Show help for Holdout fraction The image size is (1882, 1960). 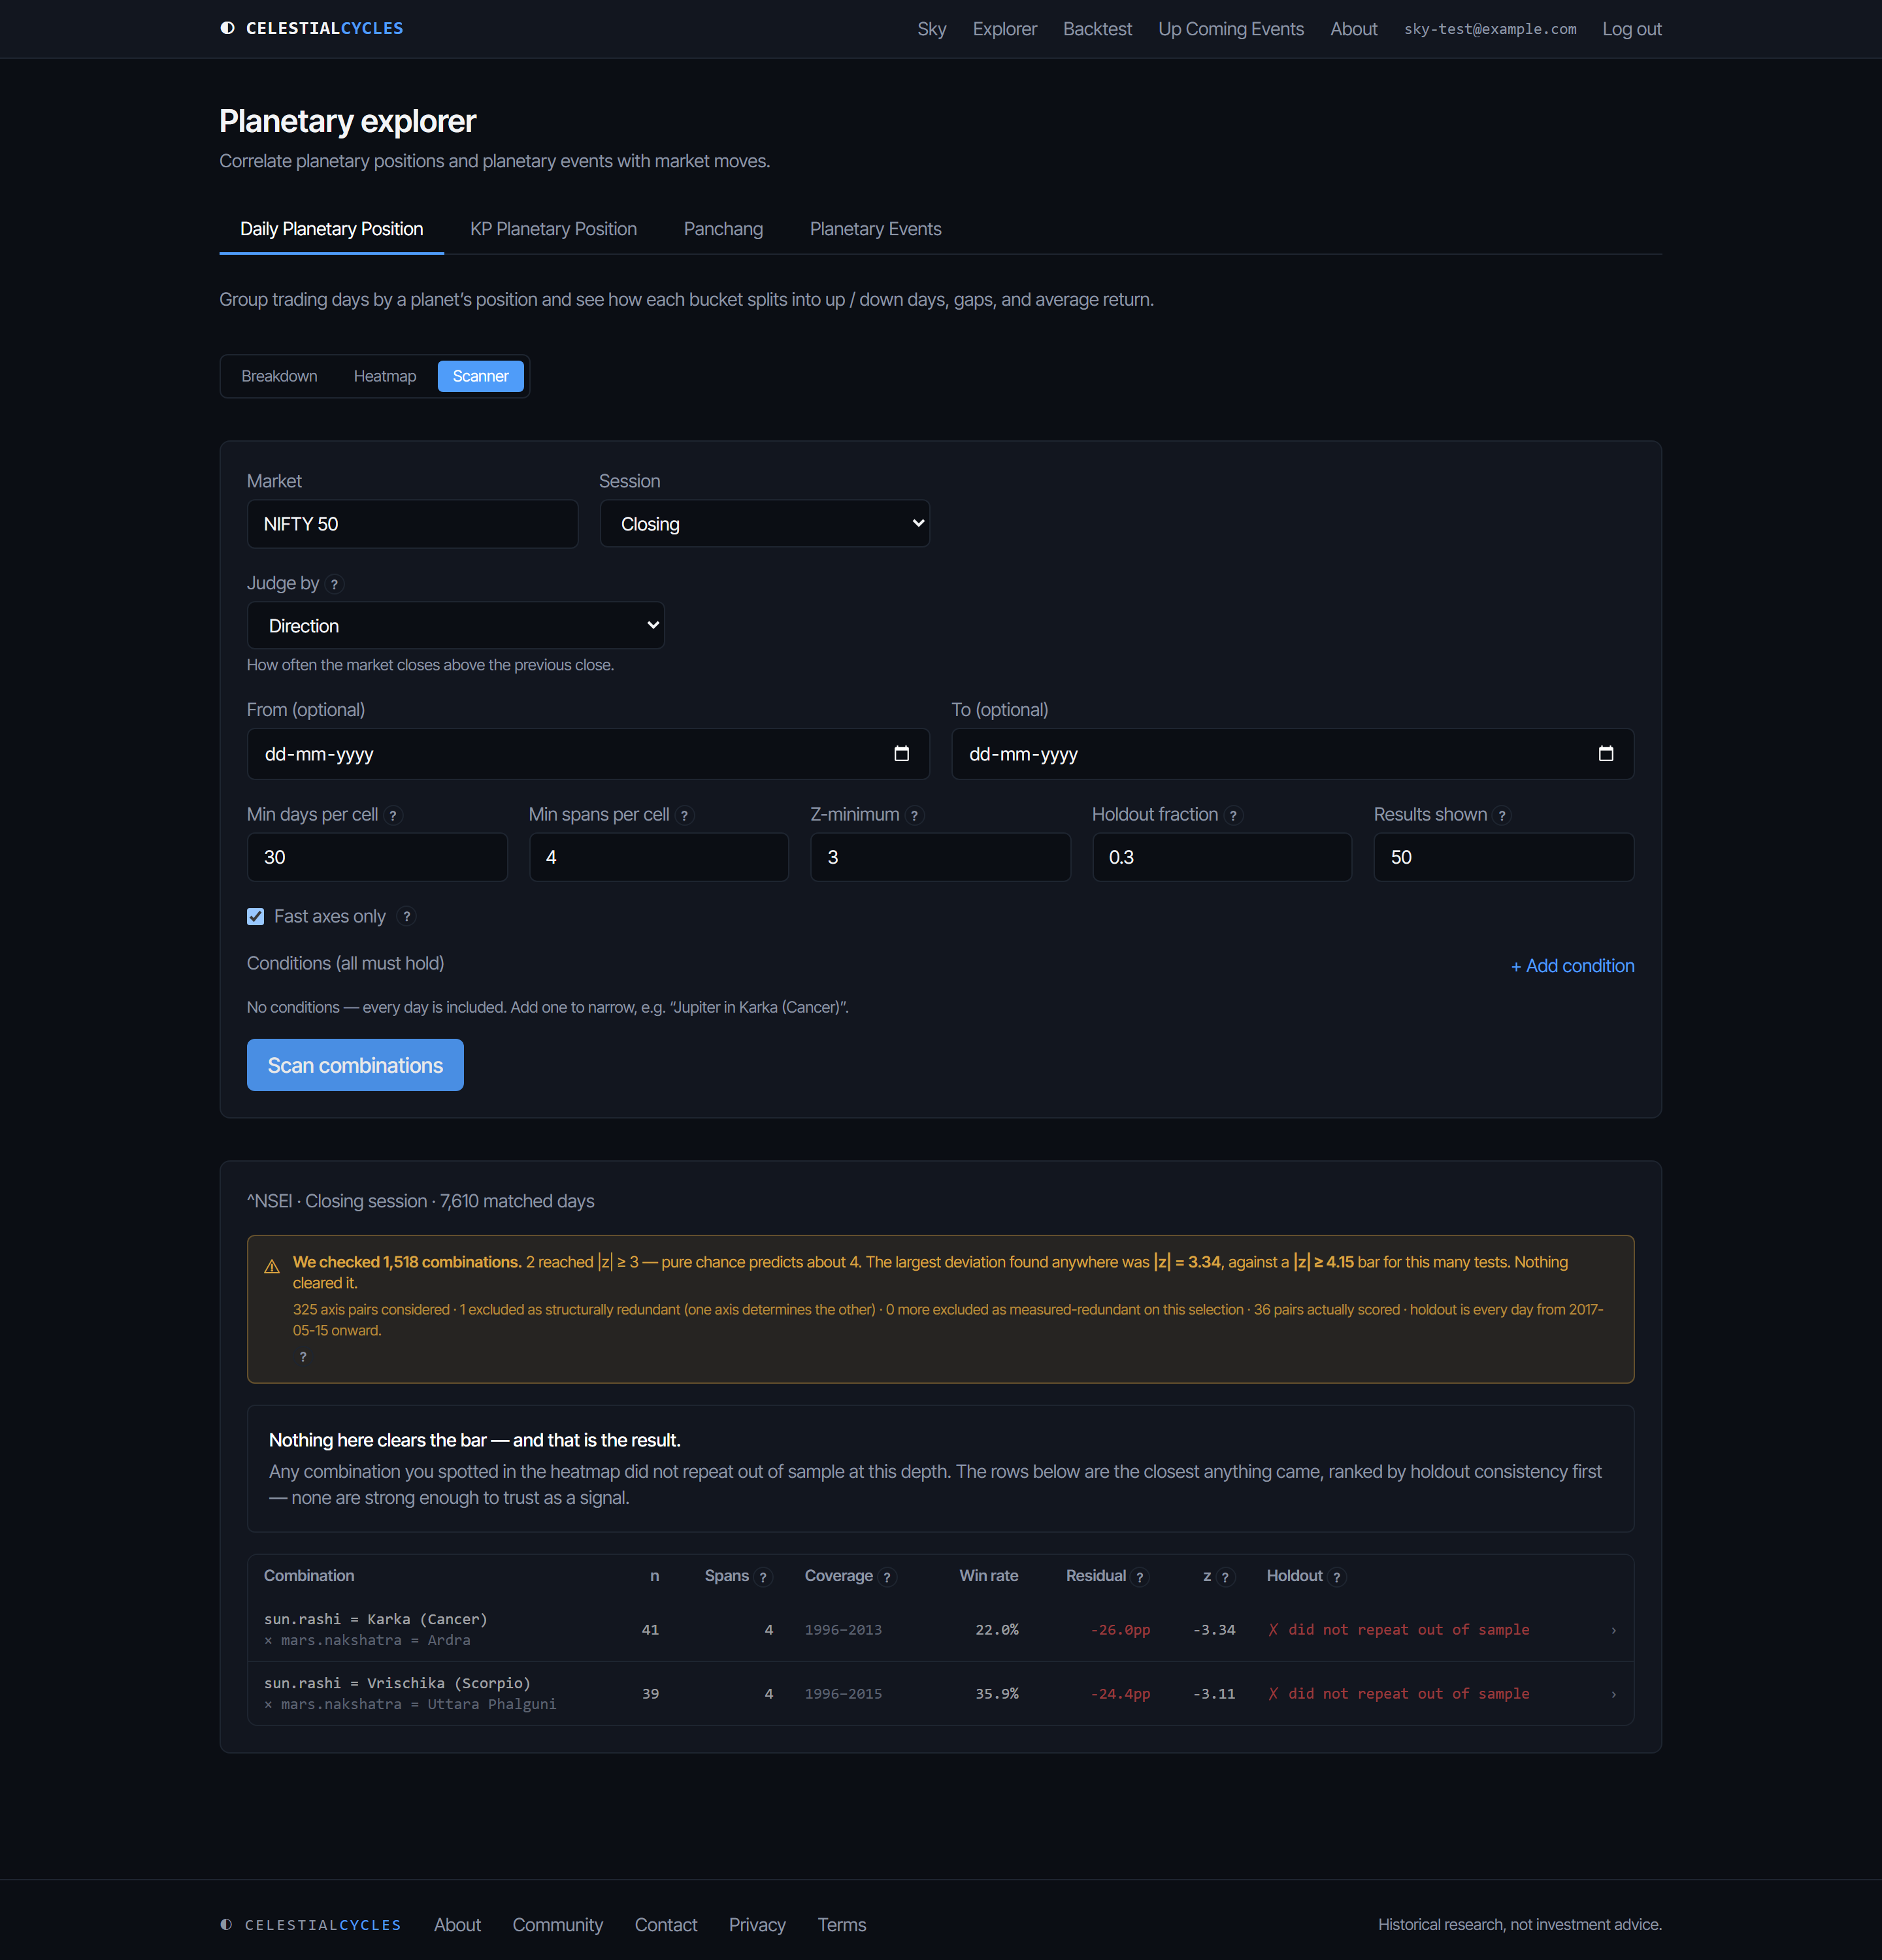click(1233, 816)
